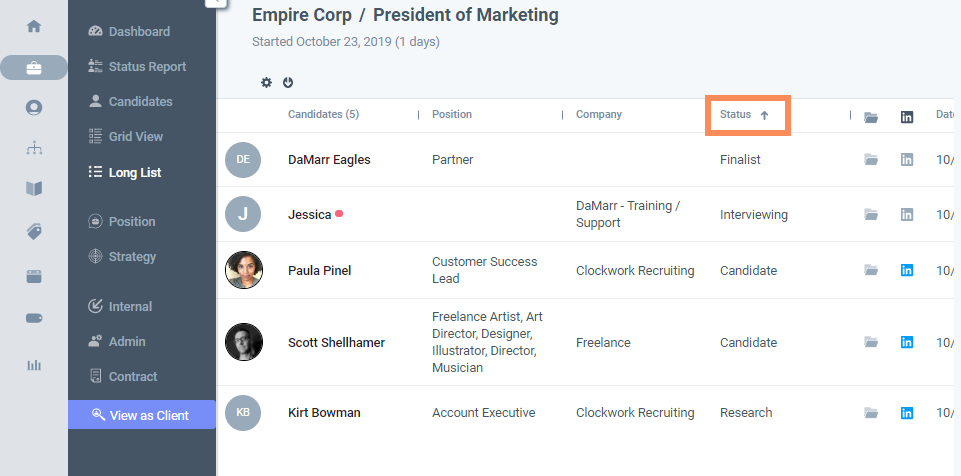Click Kirt Bowman's KB avatar

point(243,412)
